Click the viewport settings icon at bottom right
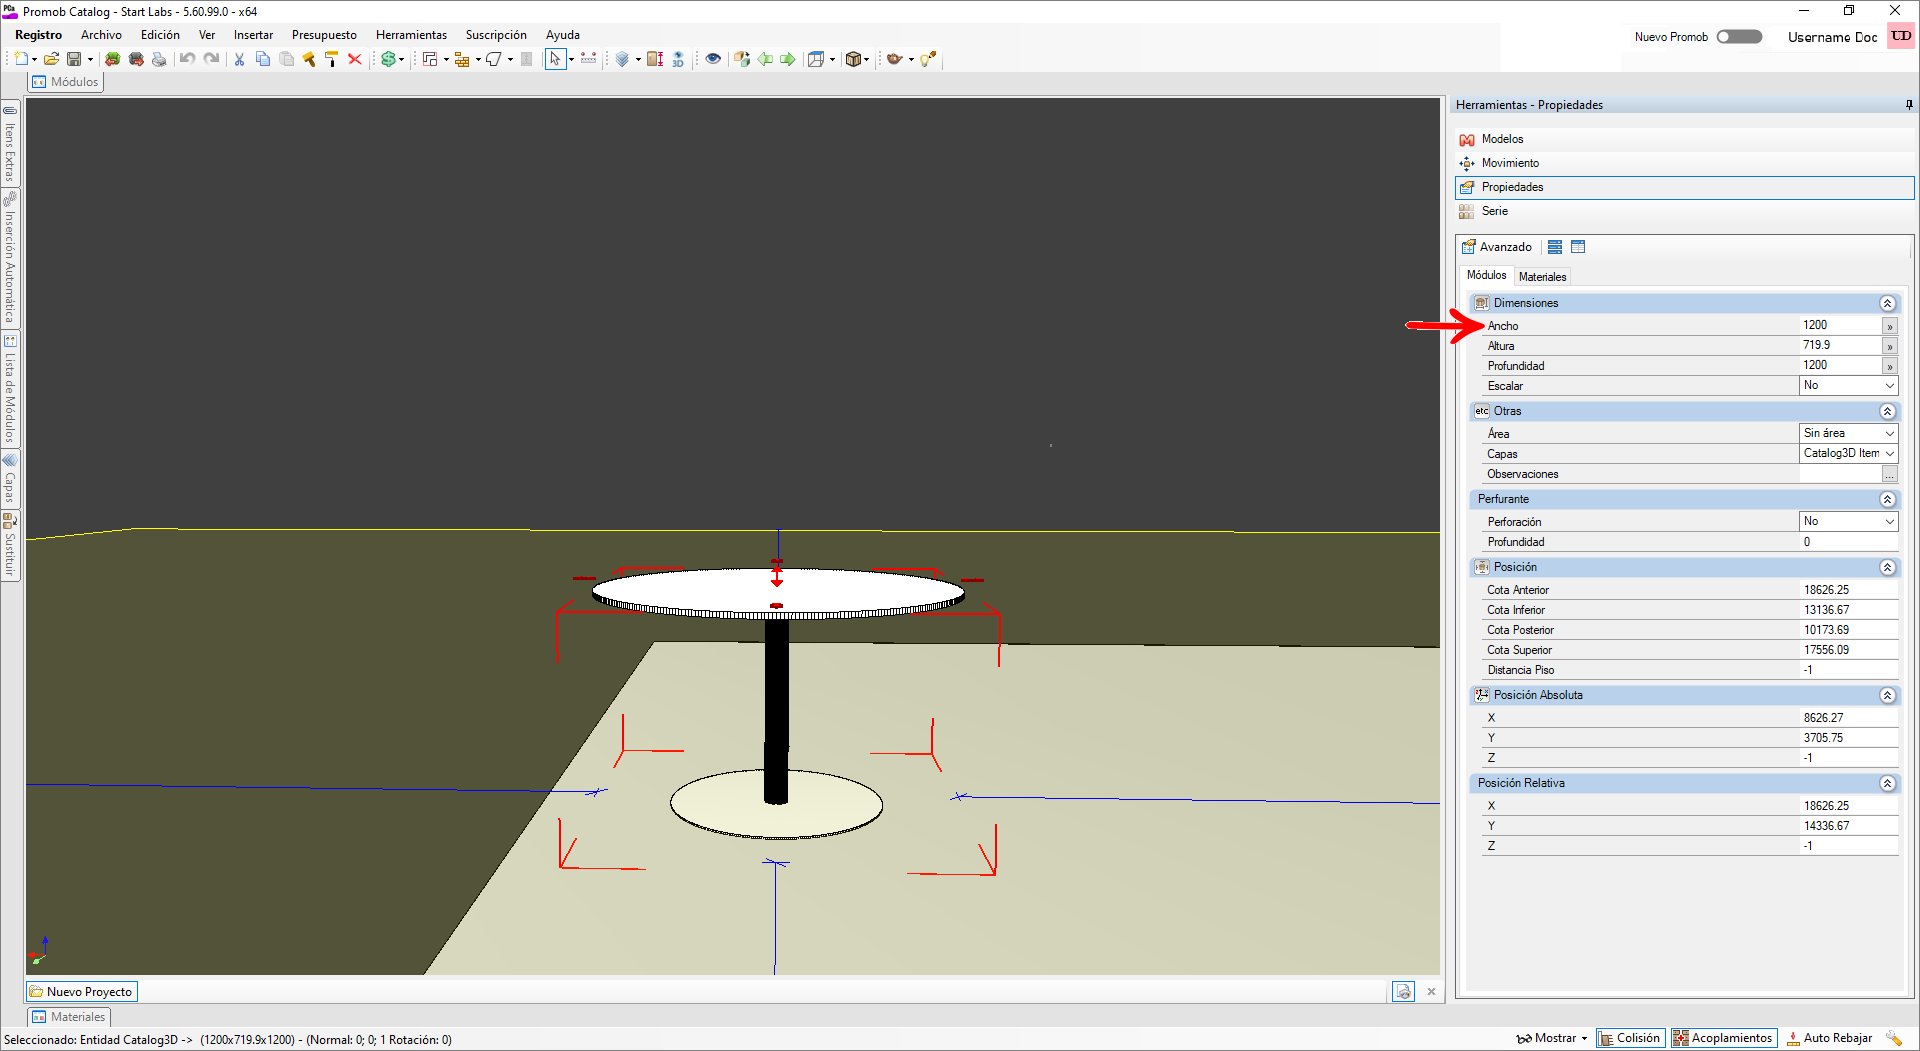The width and height of the screenshot is (1920, 1051). pos(1403,991)
